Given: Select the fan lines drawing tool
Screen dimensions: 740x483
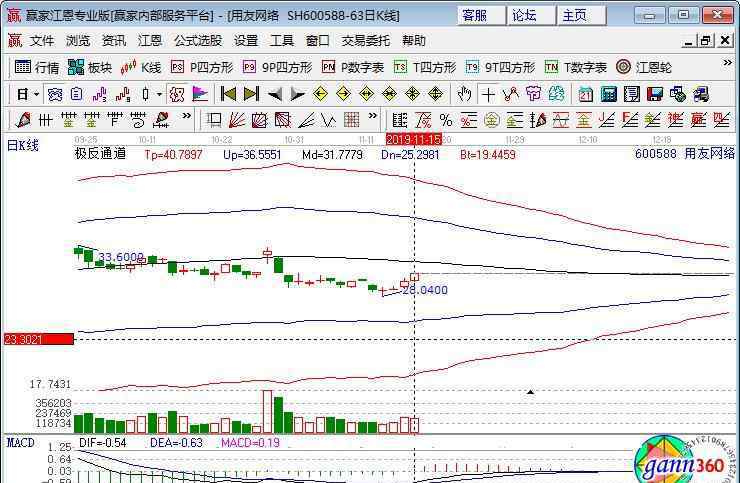Looking at the screenshot, I should click(x=236, y=120).
